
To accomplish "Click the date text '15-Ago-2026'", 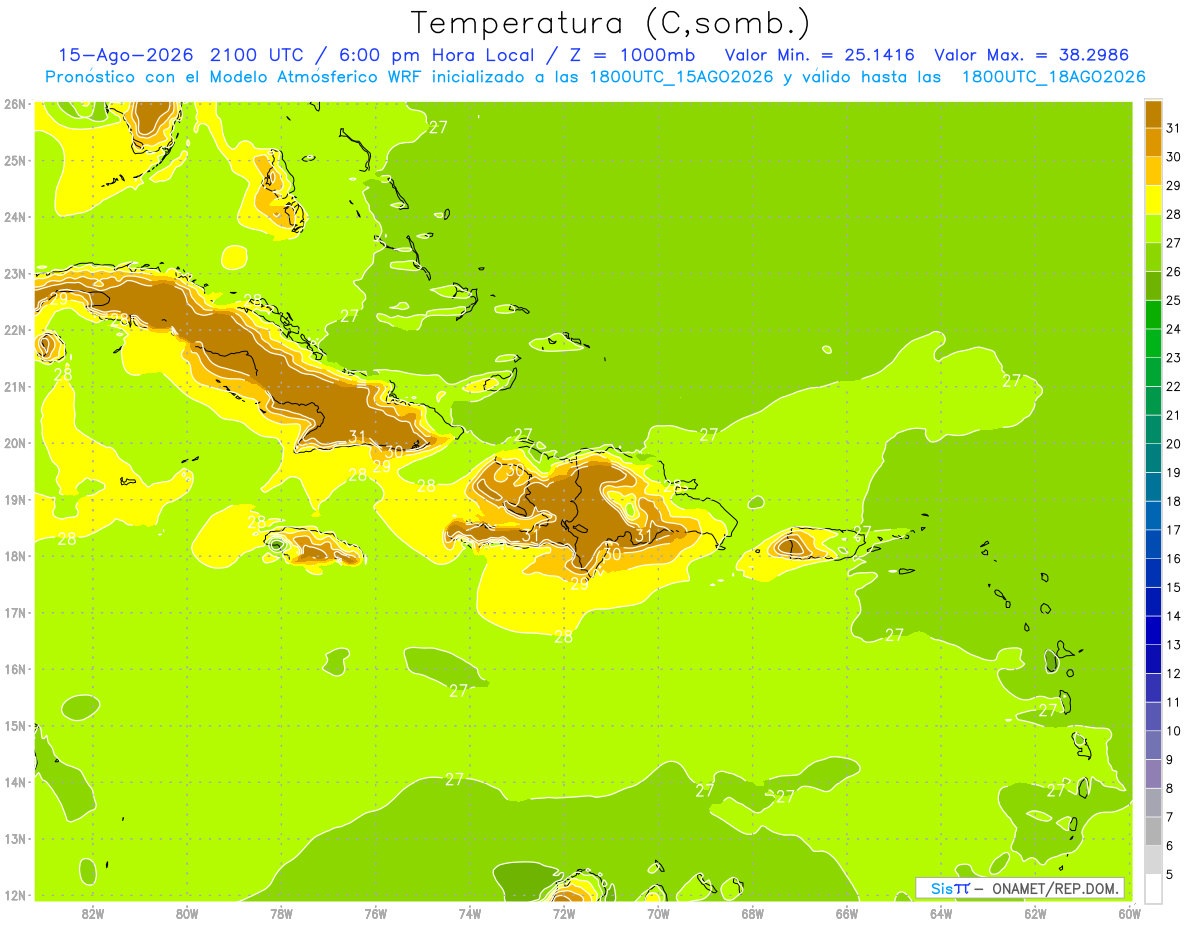I will 127,55.
